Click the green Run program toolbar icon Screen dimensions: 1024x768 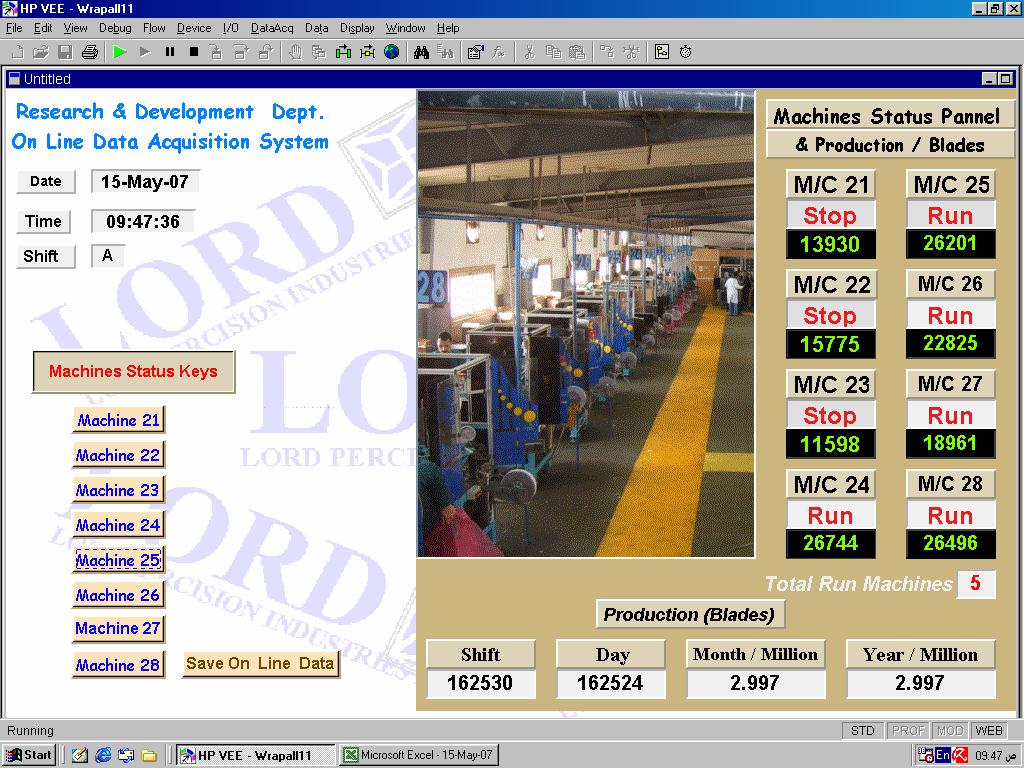tap(120, 52)
